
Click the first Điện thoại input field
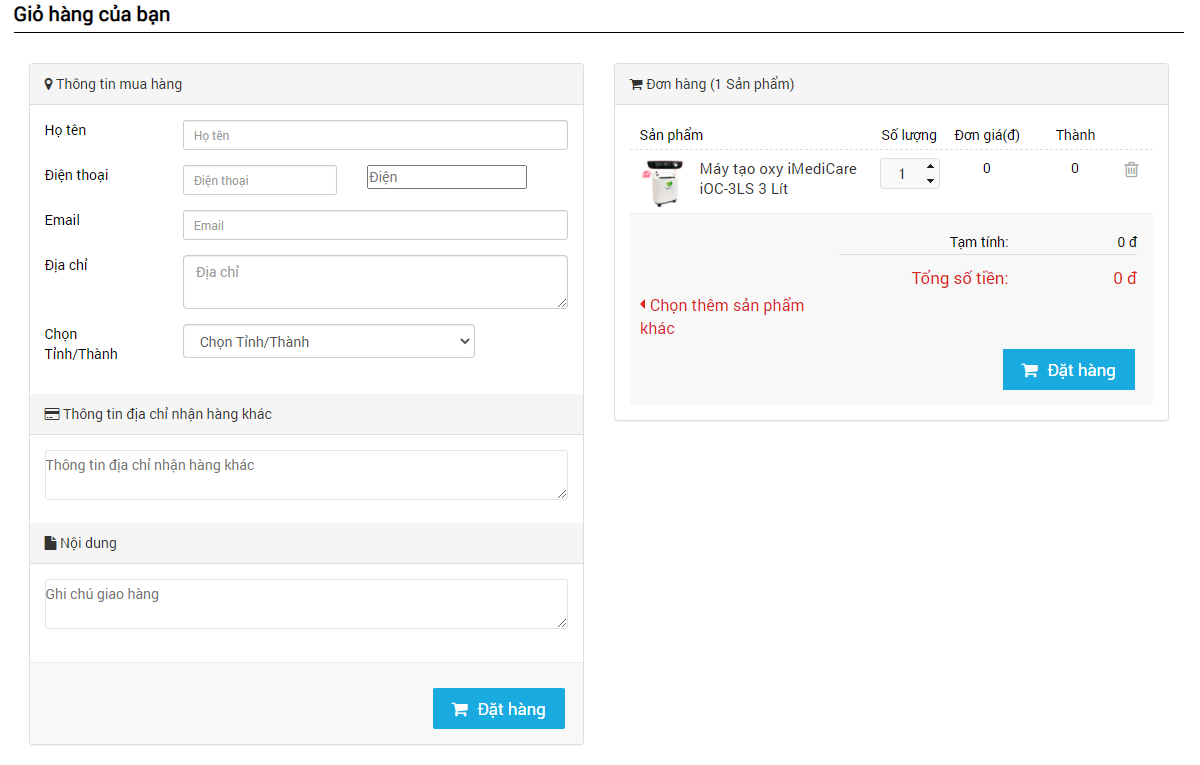point(260,180)
